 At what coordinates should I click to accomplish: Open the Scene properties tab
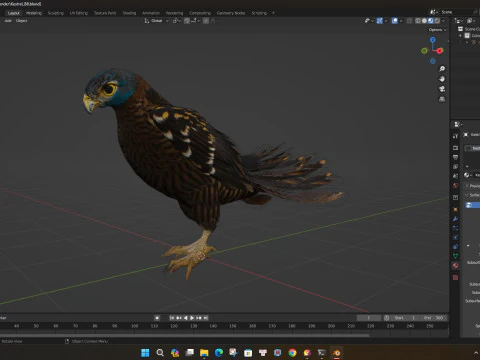point(456,176)
